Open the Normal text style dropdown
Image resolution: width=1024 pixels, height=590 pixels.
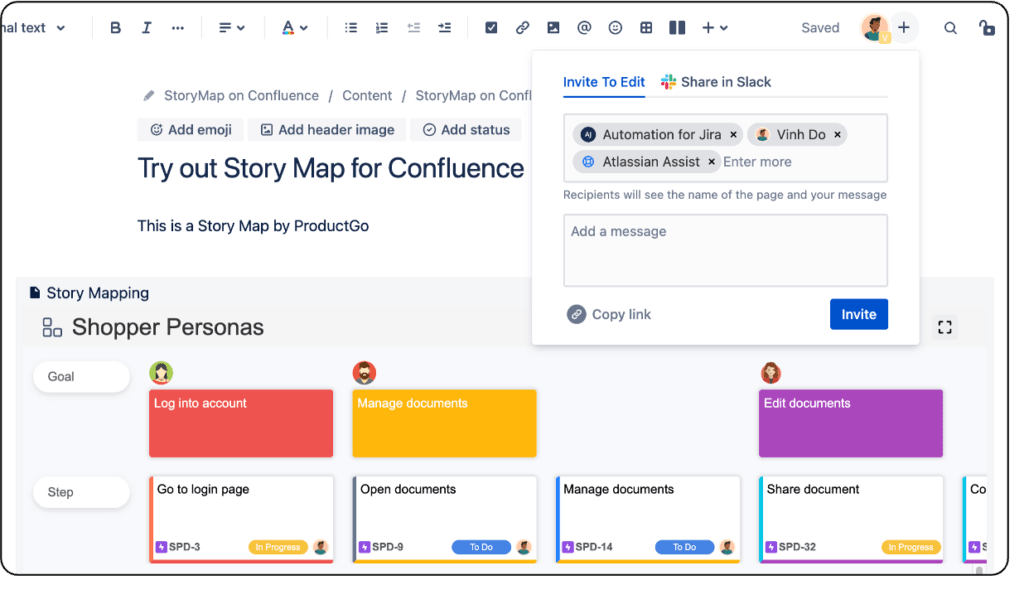coord(30,27)
